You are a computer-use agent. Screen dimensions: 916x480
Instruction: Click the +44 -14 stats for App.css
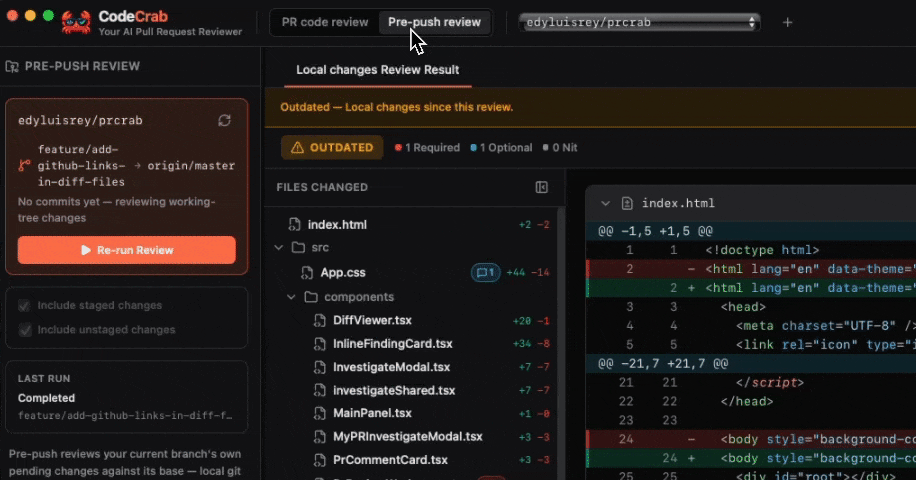point(528,272)
